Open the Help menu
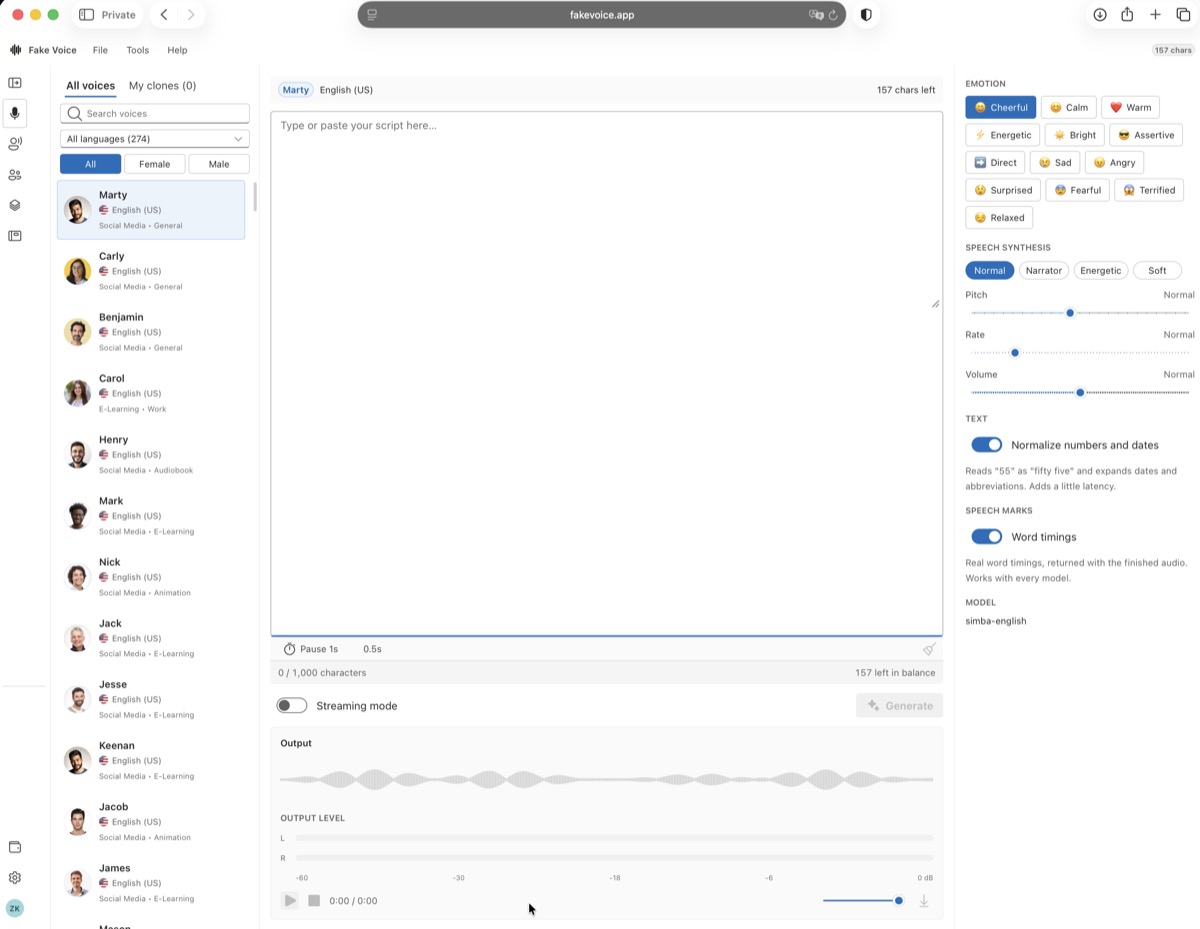1200x929 pixels. (x=177, y=50)
